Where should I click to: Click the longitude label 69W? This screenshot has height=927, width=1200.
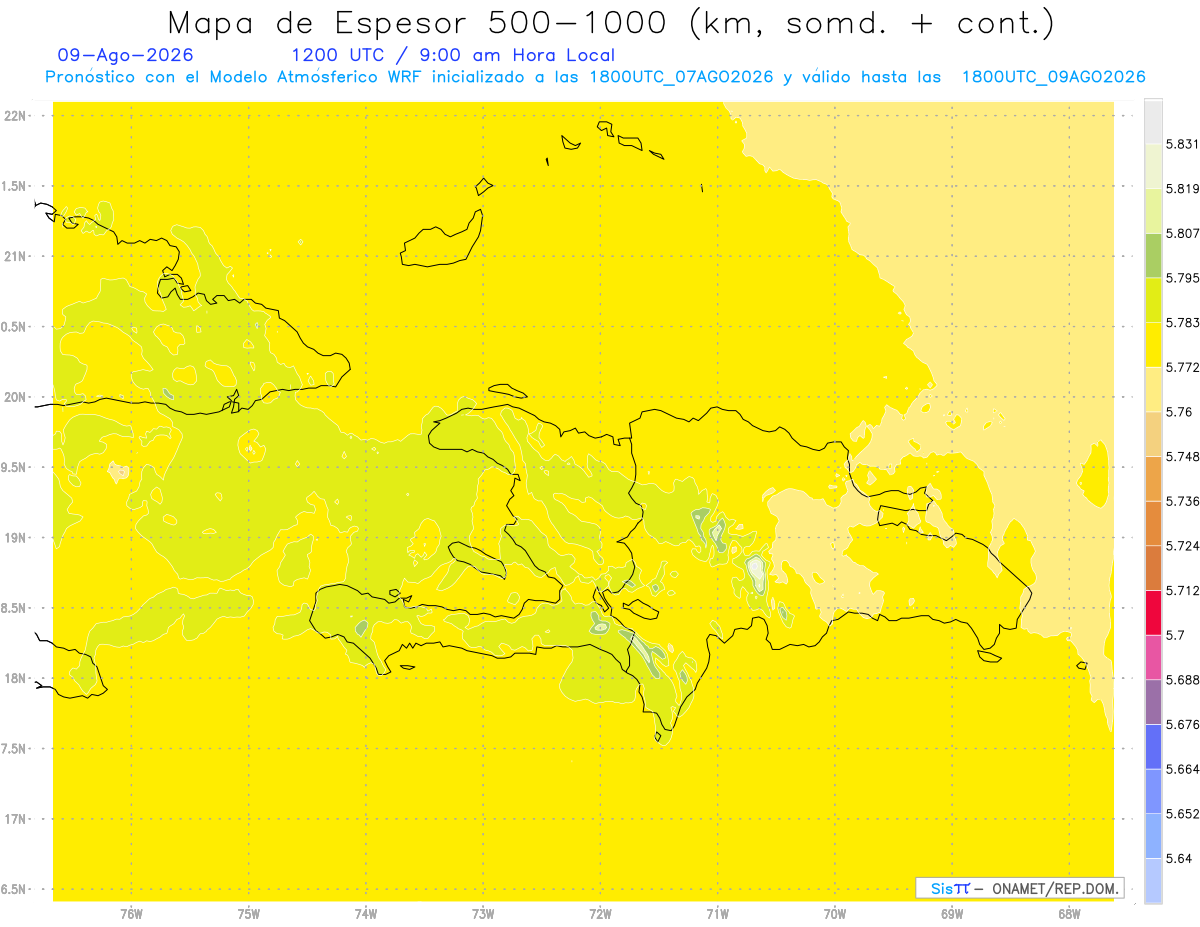[952, 914]
